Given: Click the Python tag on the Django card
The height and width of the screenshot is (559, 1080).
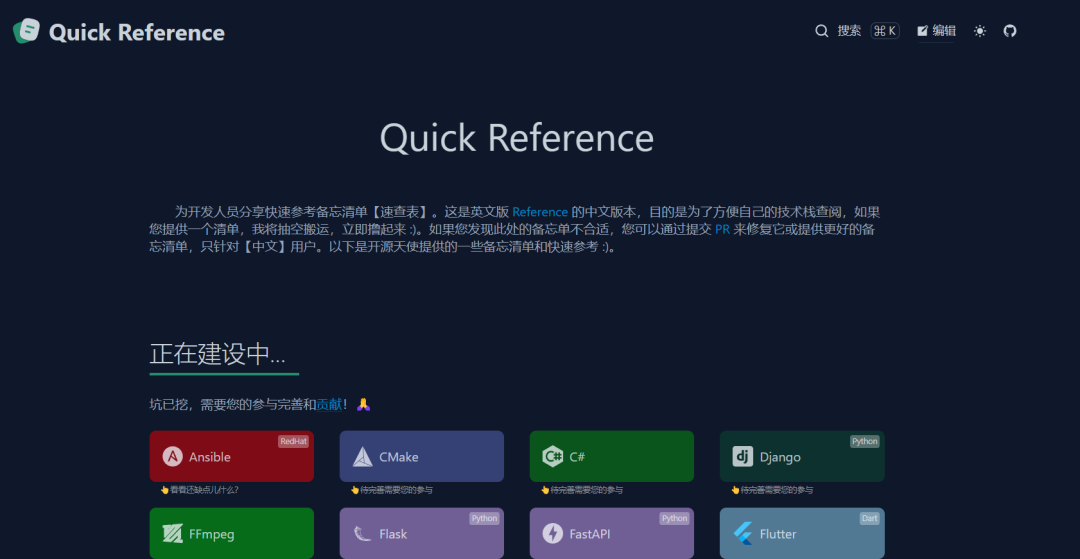Looking at the screenshot, I should point(864,441).
